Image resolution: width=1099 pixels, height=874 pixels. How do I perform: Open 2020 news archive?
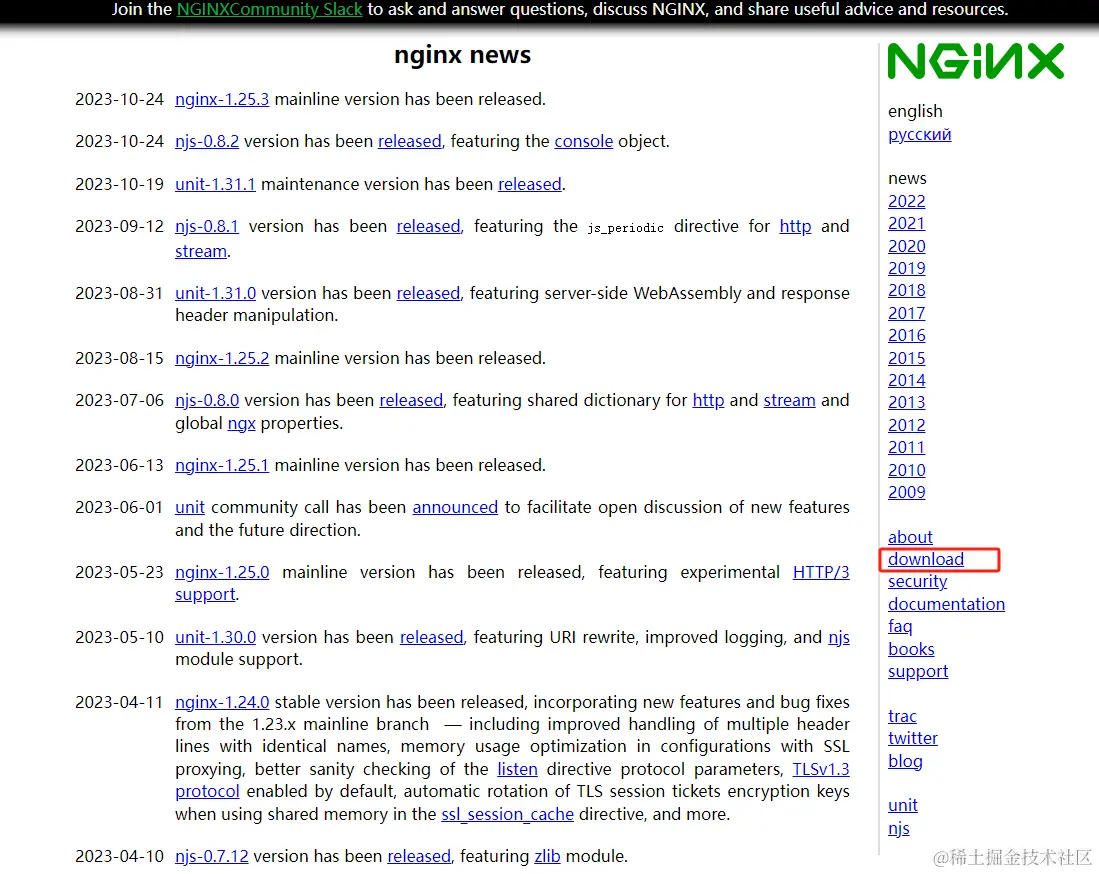point(907,247)
